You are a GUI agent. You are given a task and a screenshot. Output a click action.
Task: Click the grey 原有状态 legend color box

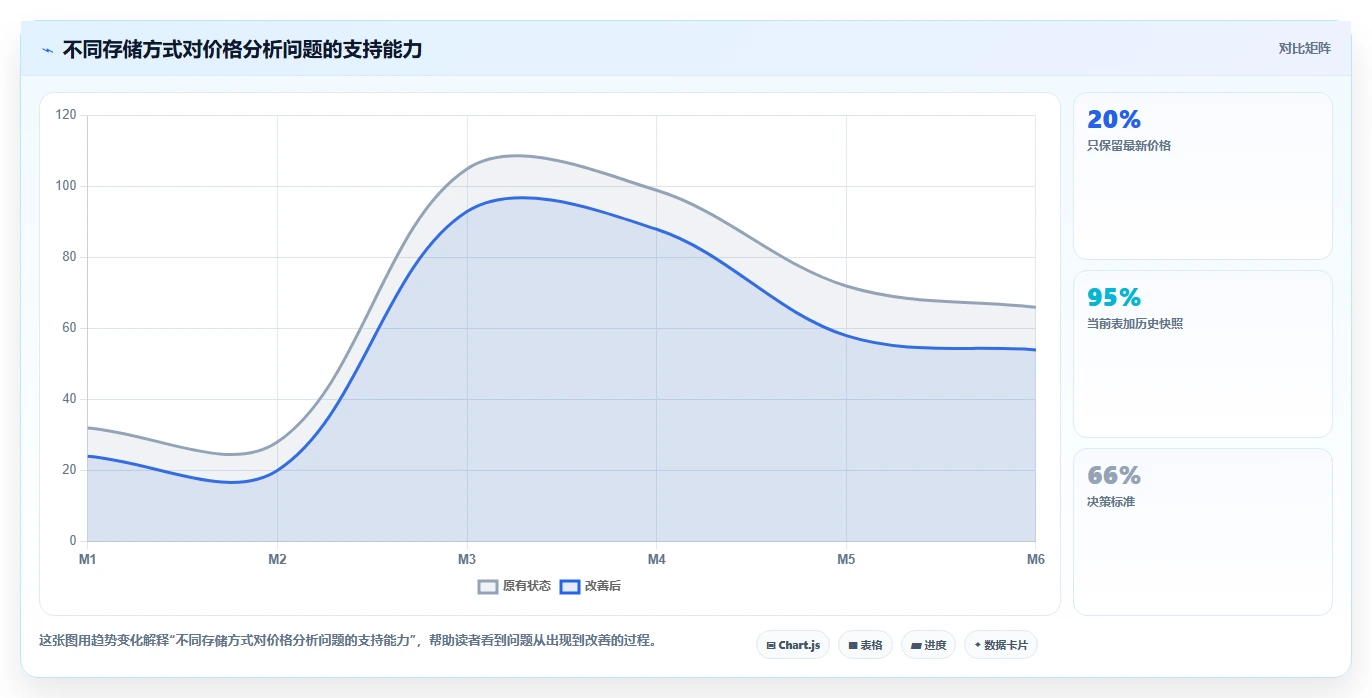[488, 586]
